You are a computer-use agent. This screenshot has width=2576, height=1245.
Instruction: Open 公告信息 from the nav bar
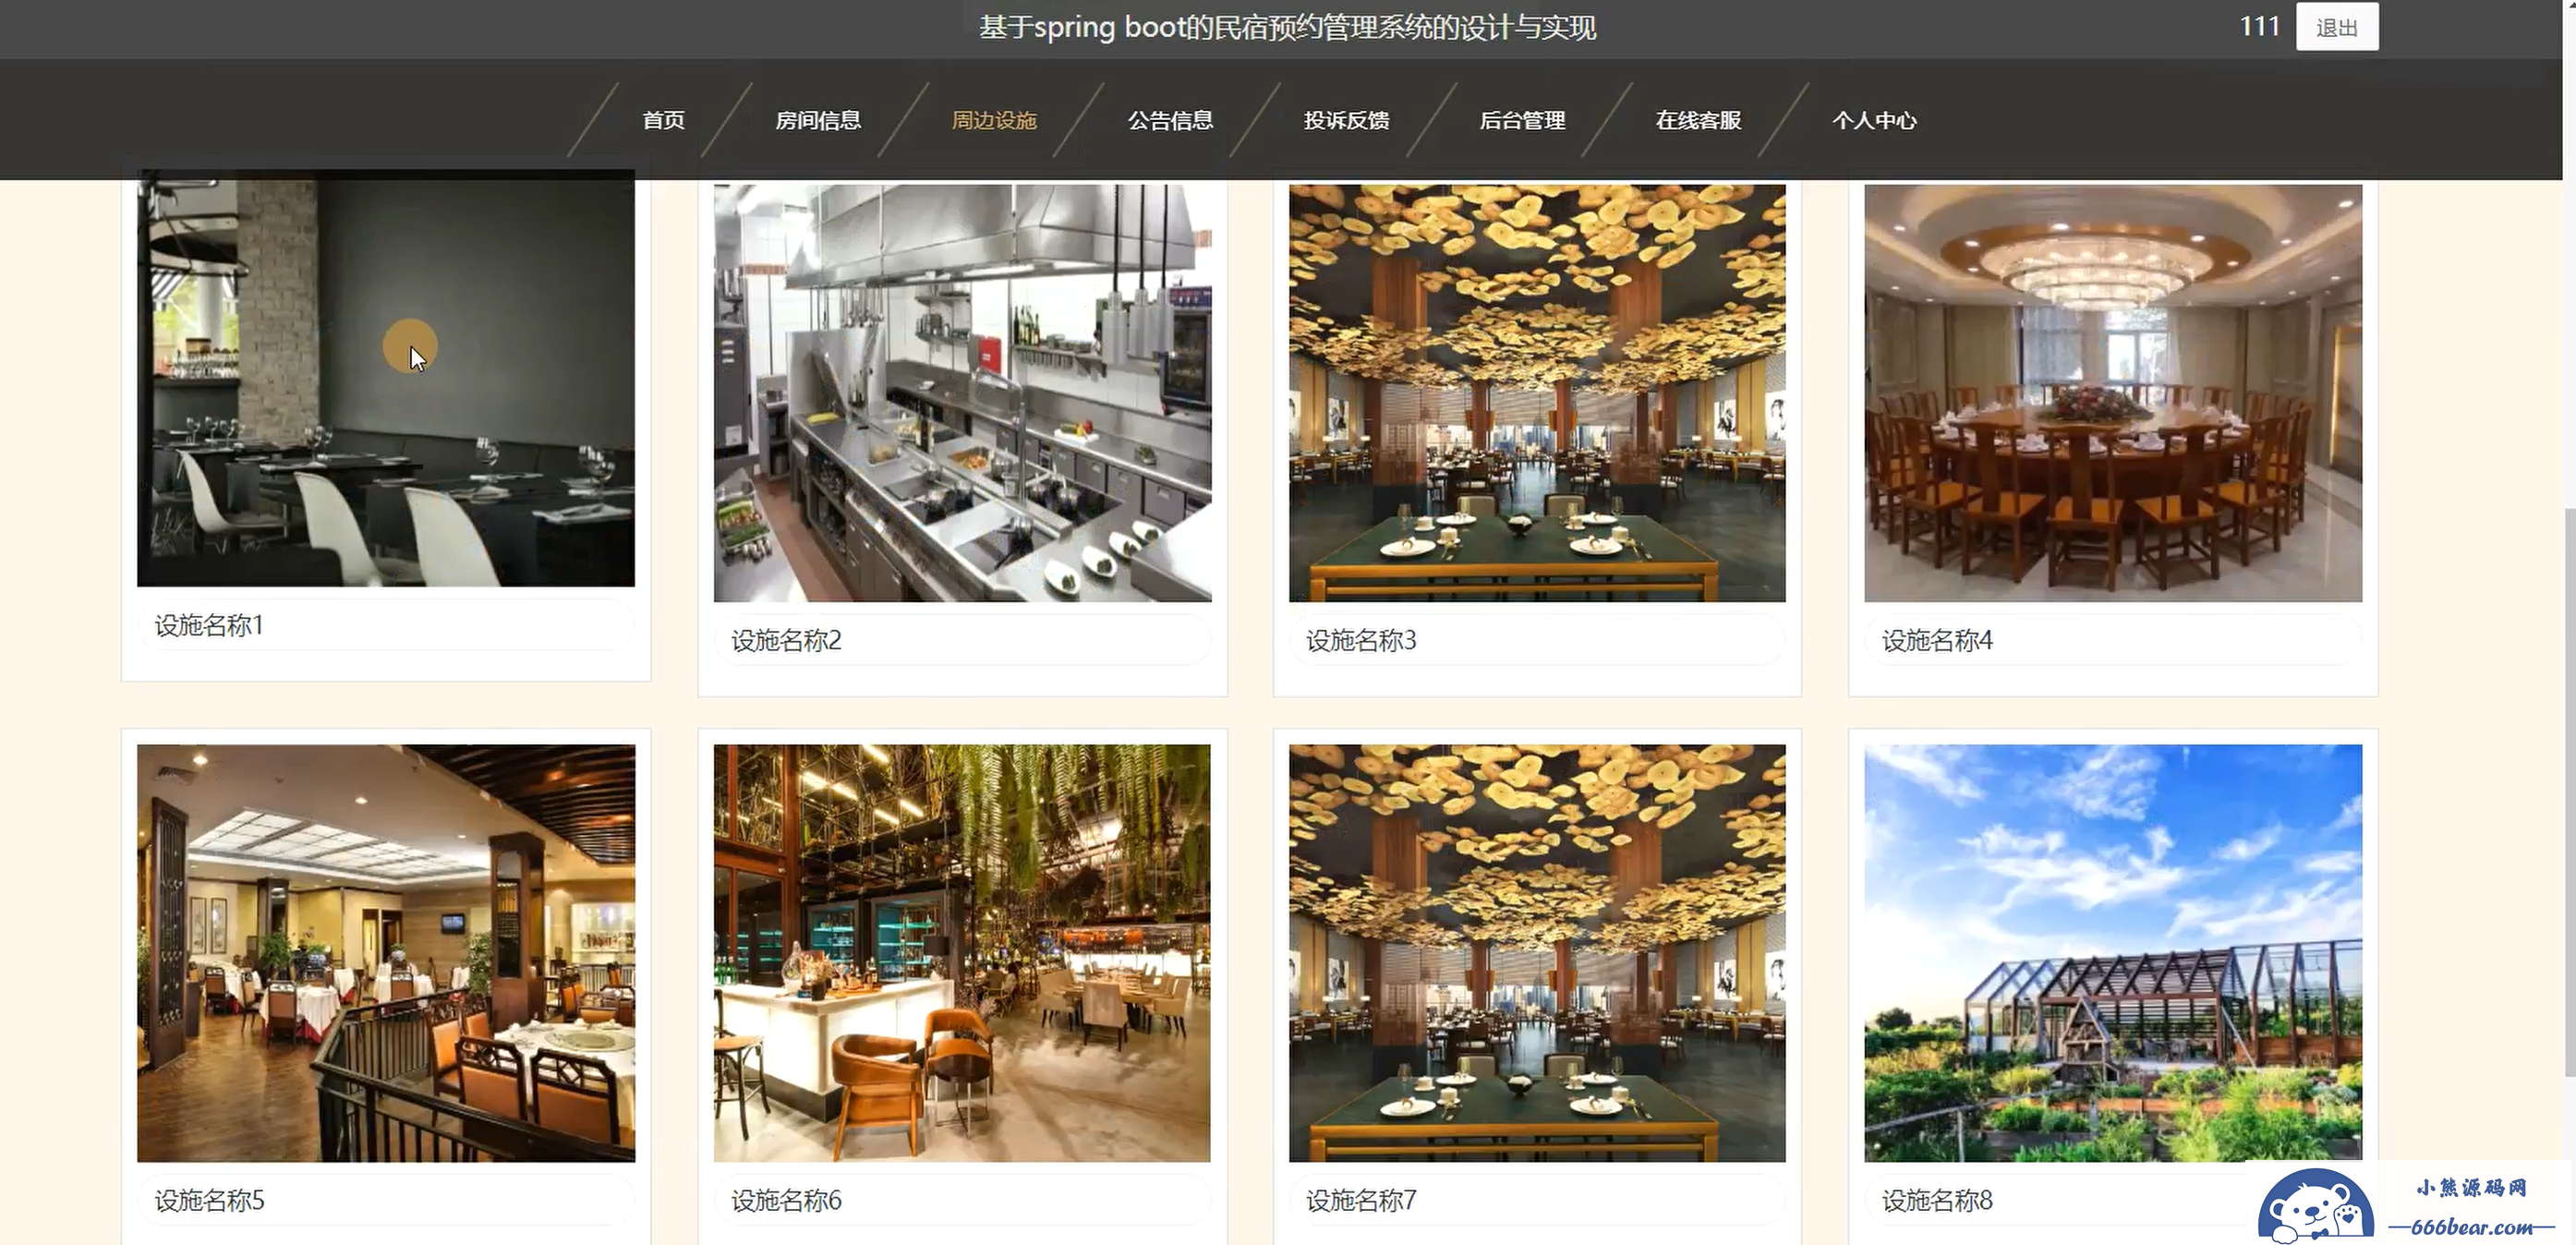pyautogui.click(x=1170, y=121)
